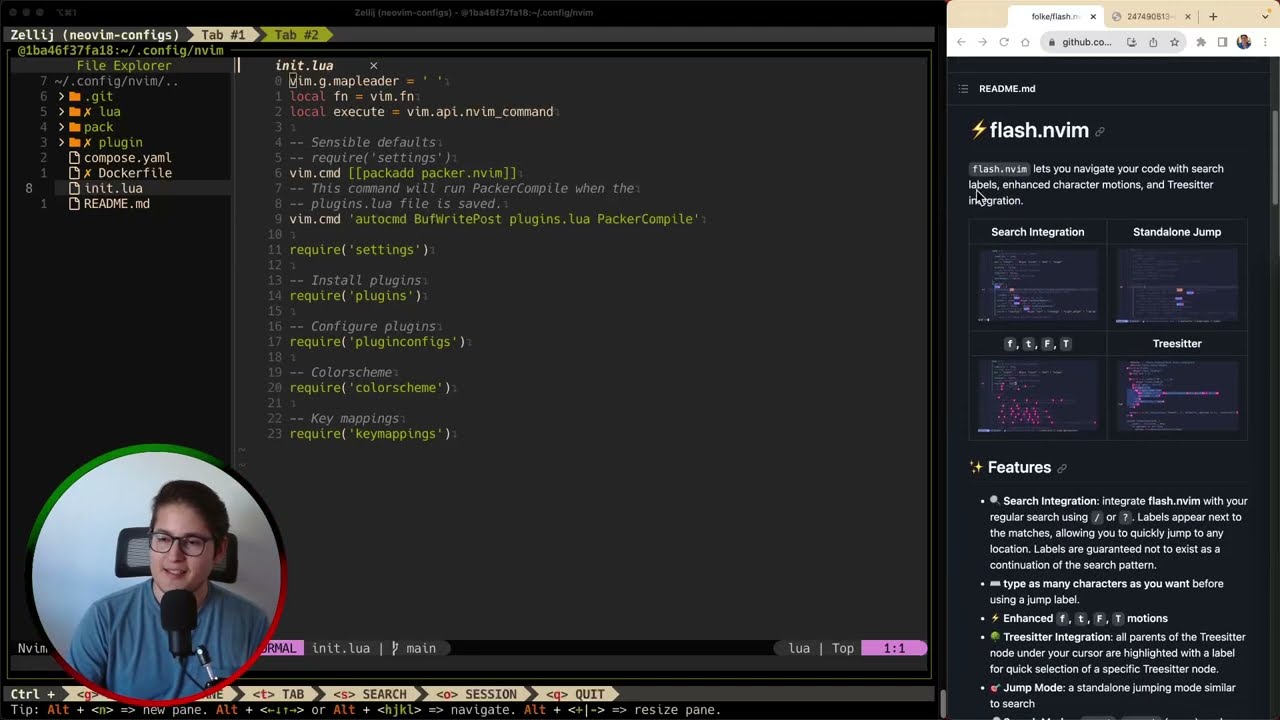1280x720 pixels.
Task: Click the Dockerfile file icon
Action: [x=74, y=173]
